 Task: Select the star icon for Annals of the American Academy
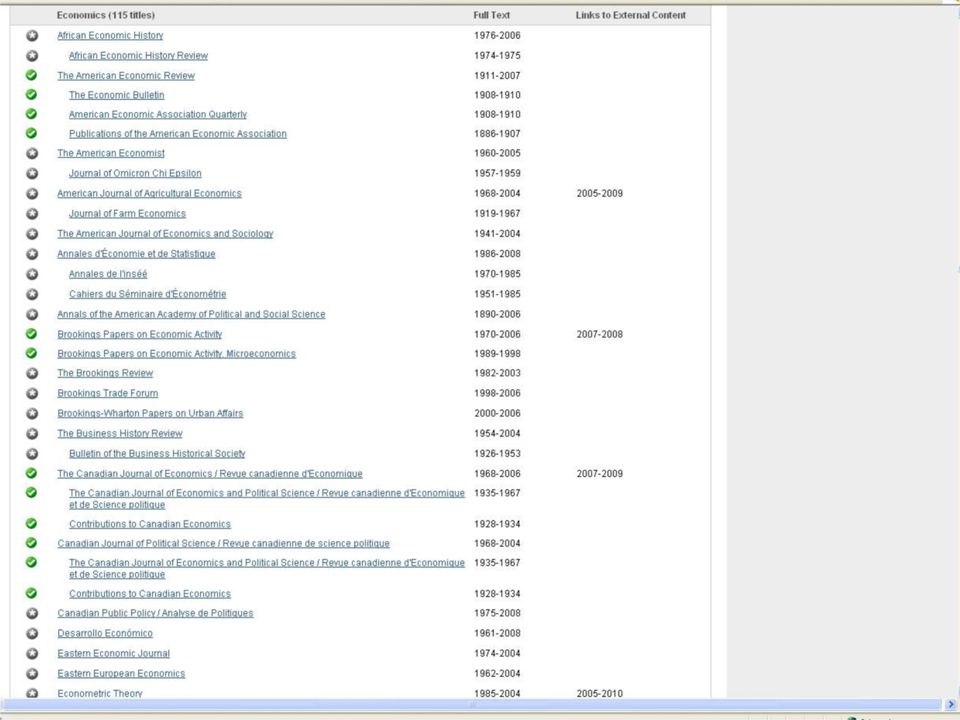[32, 315]
